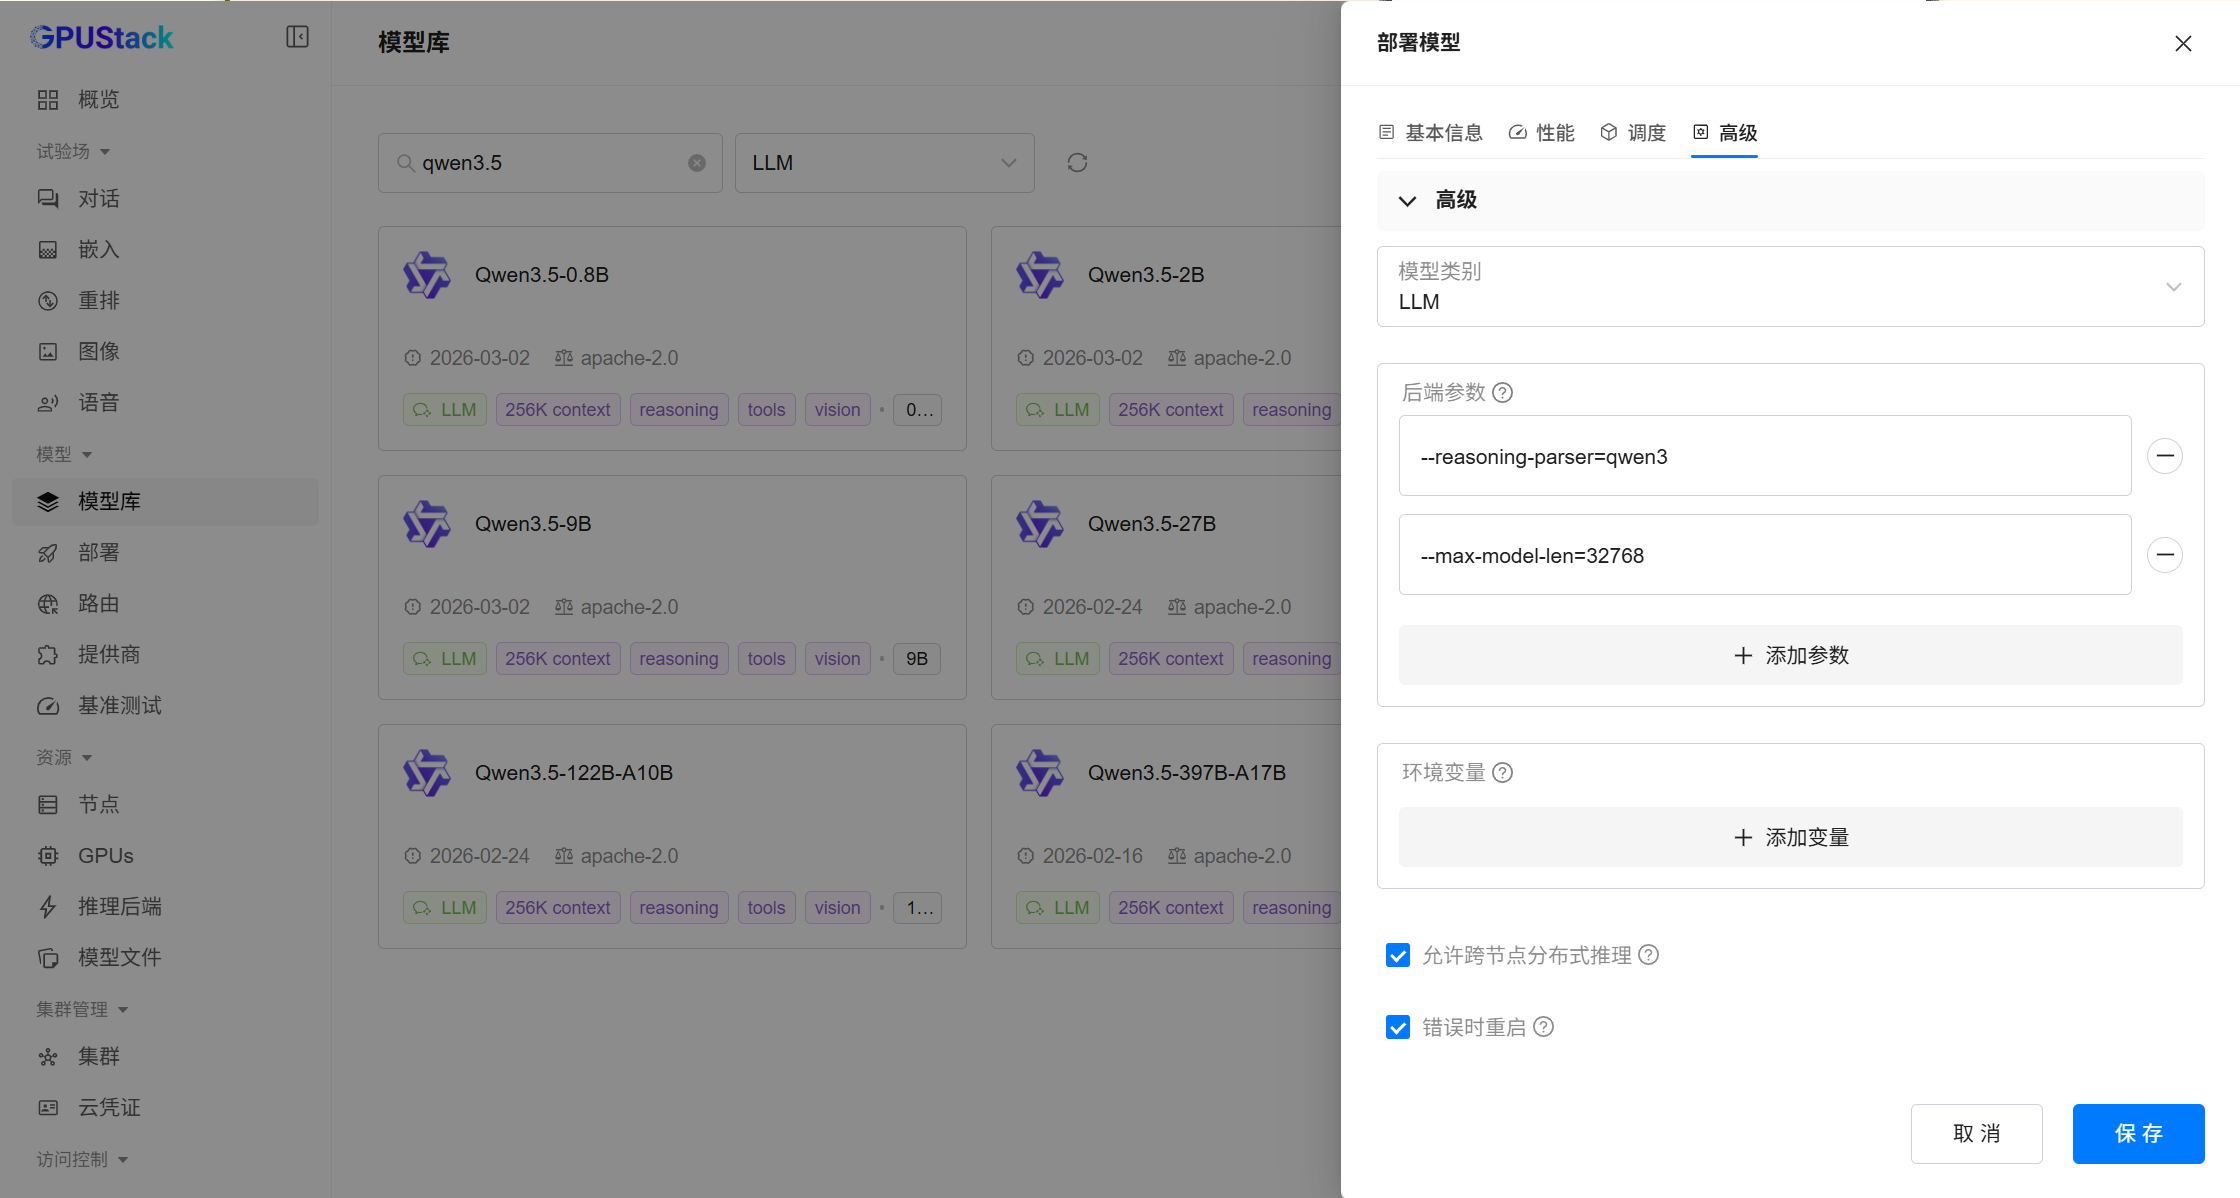Collapse the 高级 section chevron
The width and height of the screenshot is (2240, 1198).
(x=1407, y=201)
